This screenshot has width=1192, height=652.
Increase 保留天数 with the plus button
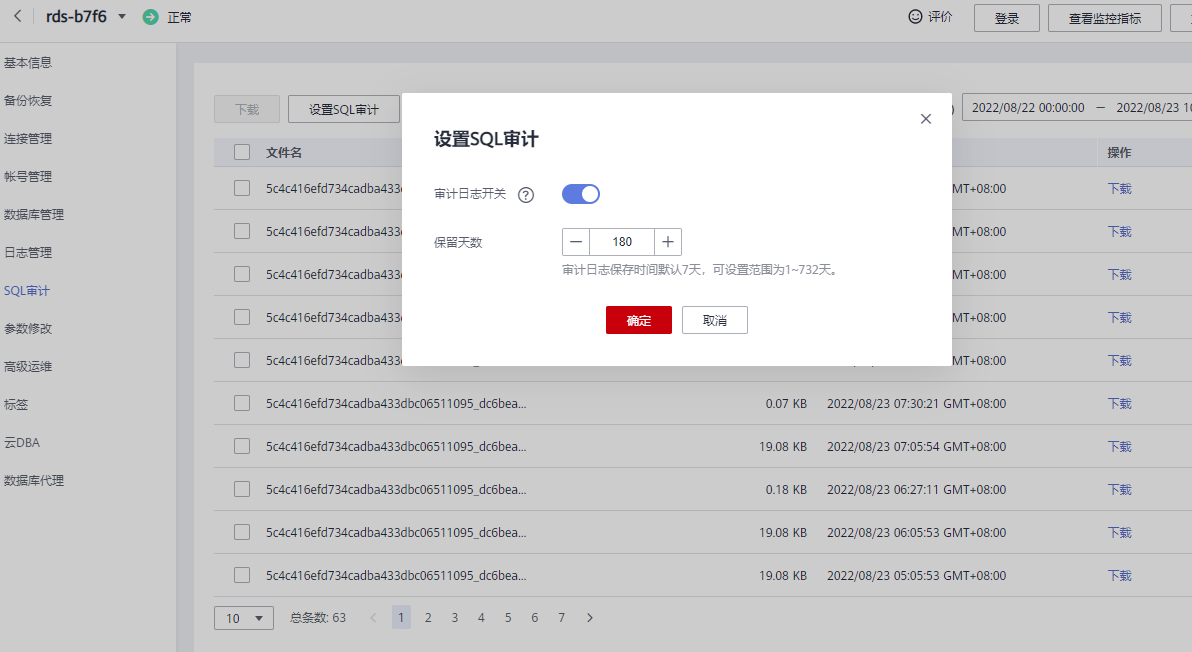(667, 242)
